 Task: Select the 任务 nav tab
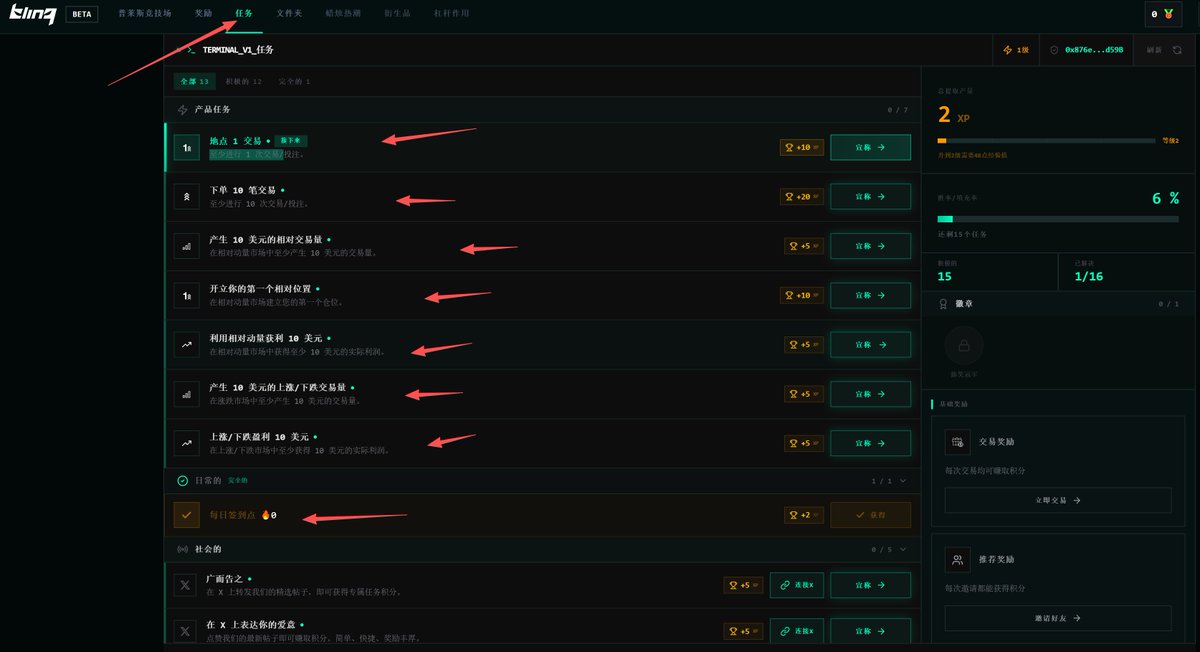(244, 14)
